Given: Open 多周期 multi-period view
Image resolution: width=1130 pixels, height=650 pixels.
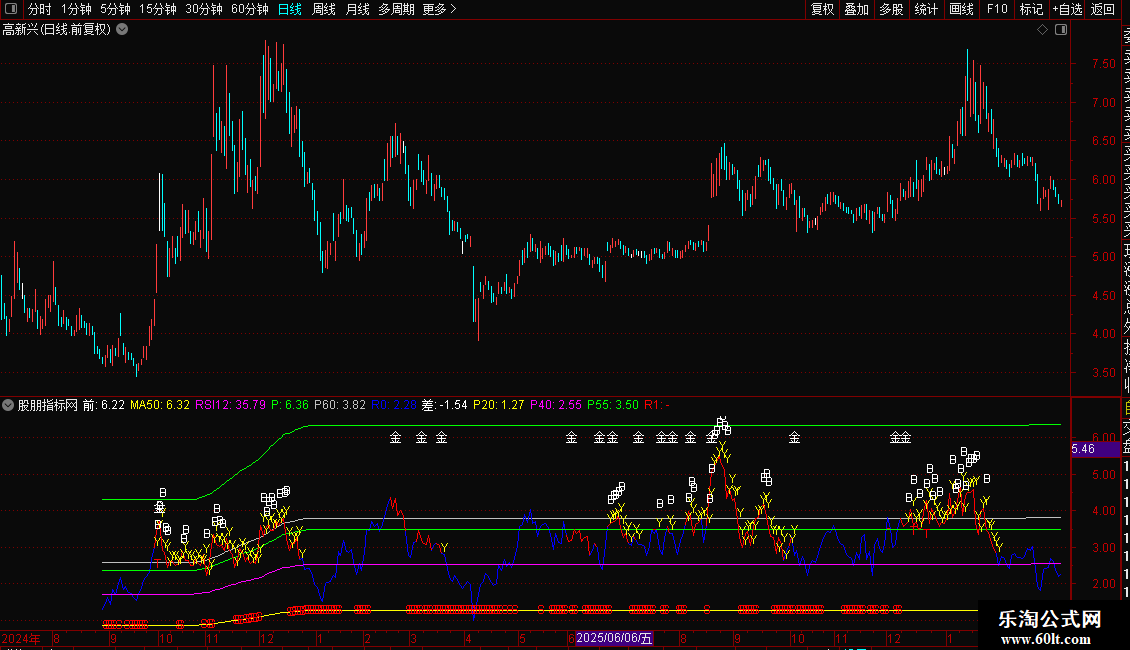Looking at the screenshot, I should click(x=396, y=9).
